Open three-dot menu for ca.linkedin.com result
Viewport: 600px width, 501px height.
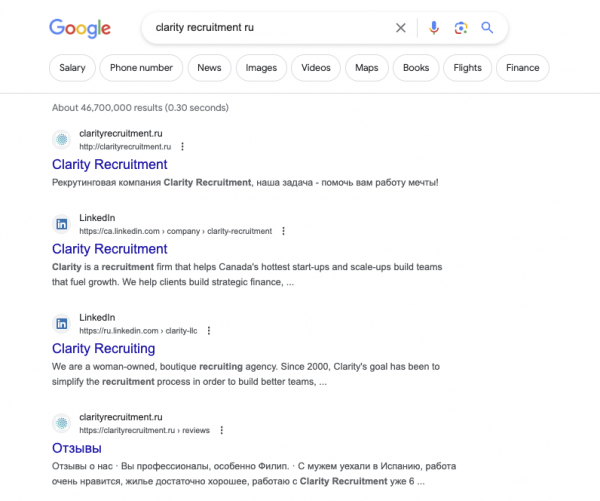283,231
